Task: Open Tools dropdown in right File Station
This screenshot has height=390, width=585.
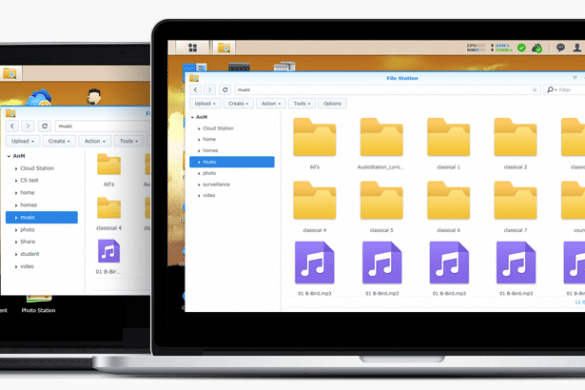Action: pyautogui.click(x=302, y=103)
